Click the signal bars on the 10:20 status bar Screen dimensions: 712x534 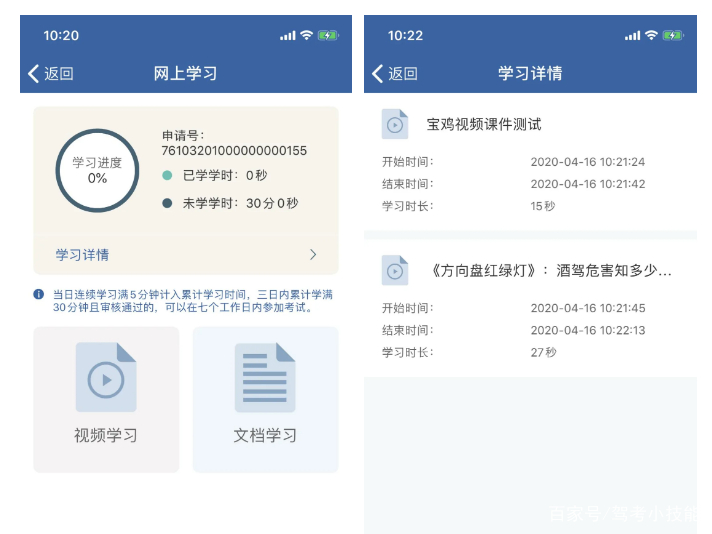coord(288,36)
